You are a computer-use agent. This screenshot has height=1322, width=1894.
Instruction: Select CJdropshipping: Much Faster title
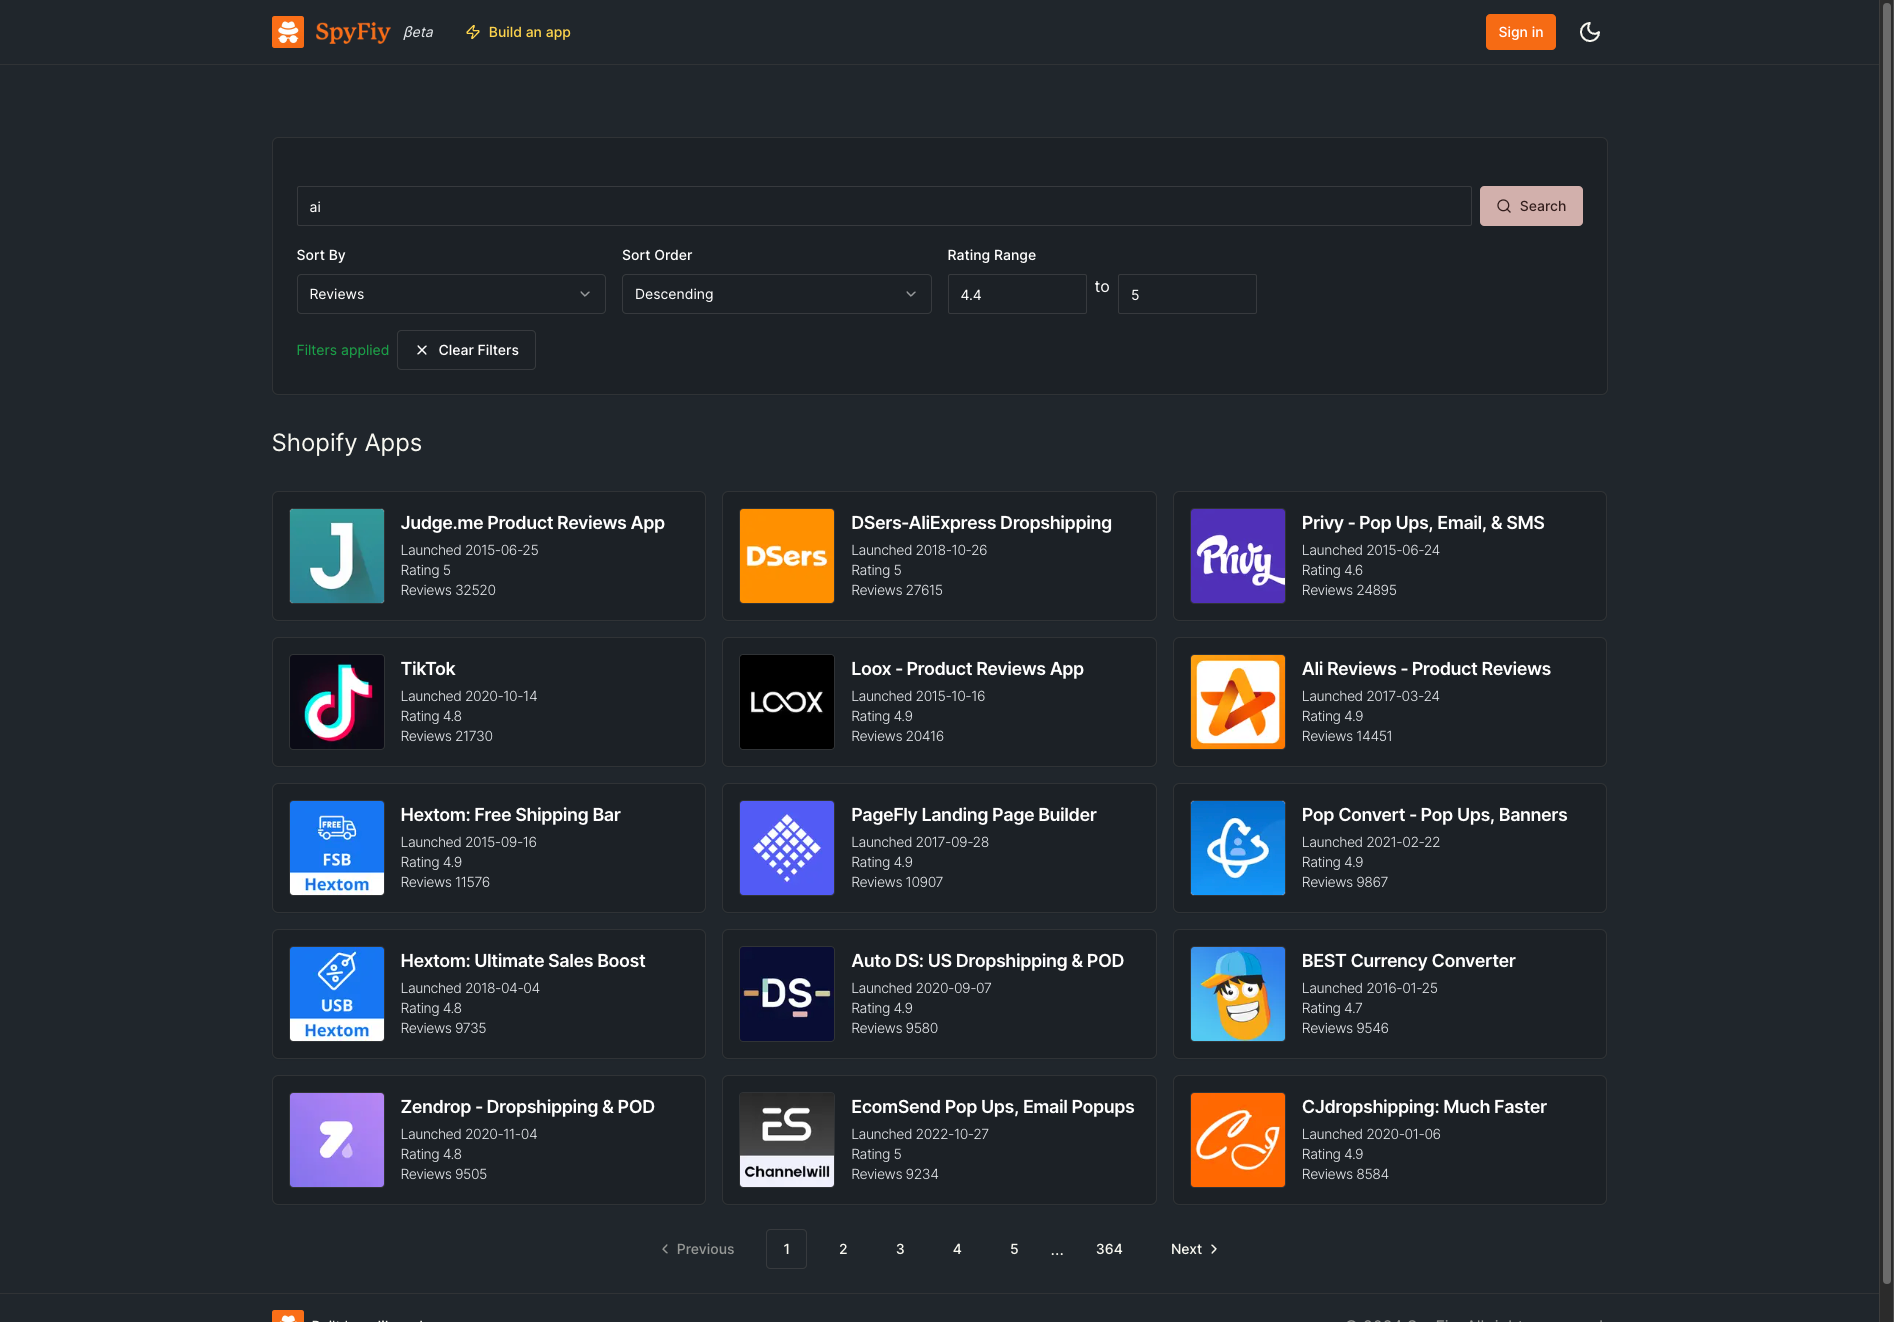[1424, 1107]
